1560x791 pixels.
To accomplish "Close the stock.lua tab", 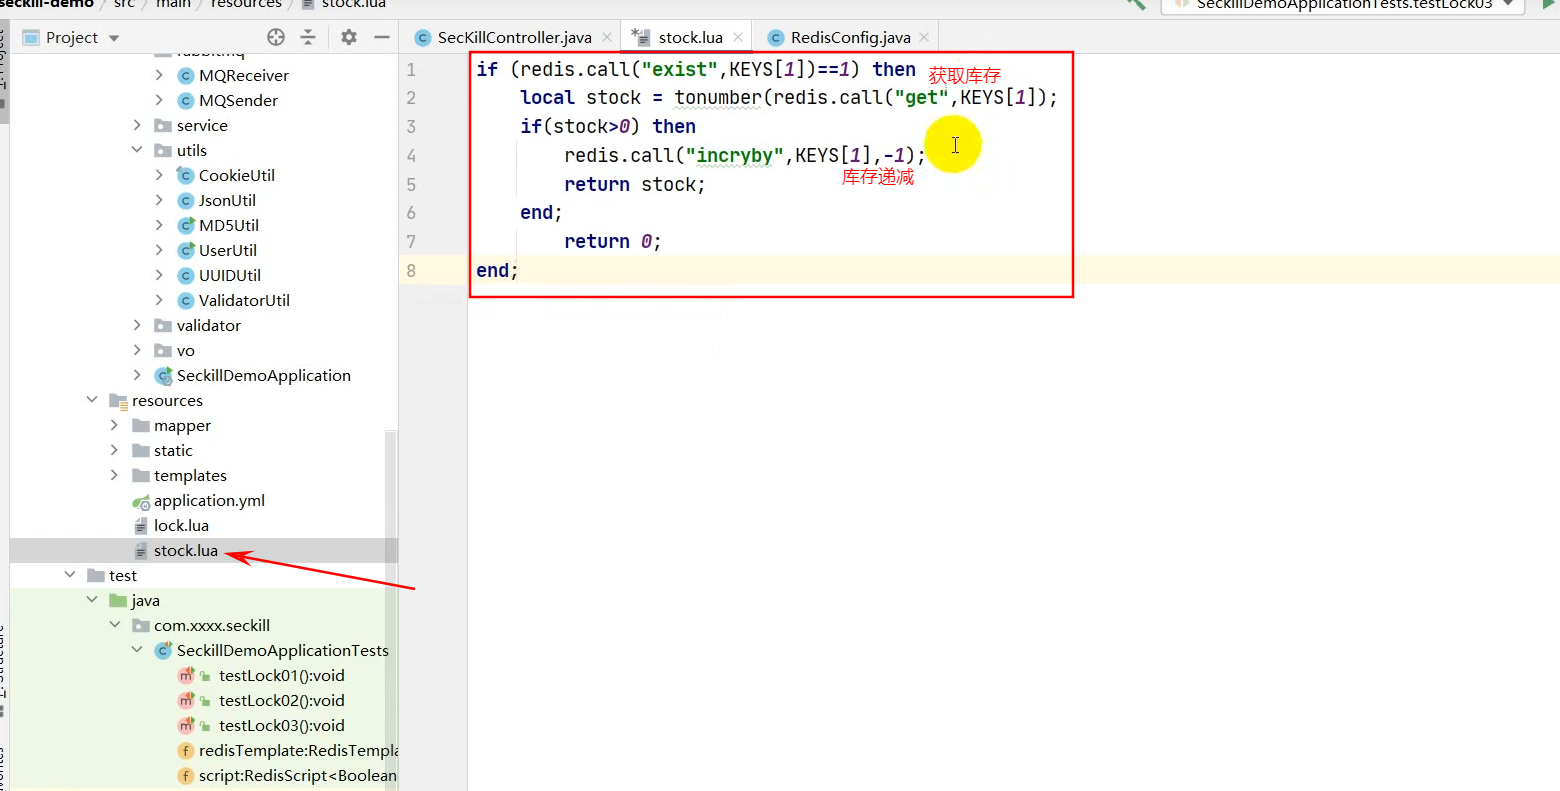I will (x=738, y=37).
